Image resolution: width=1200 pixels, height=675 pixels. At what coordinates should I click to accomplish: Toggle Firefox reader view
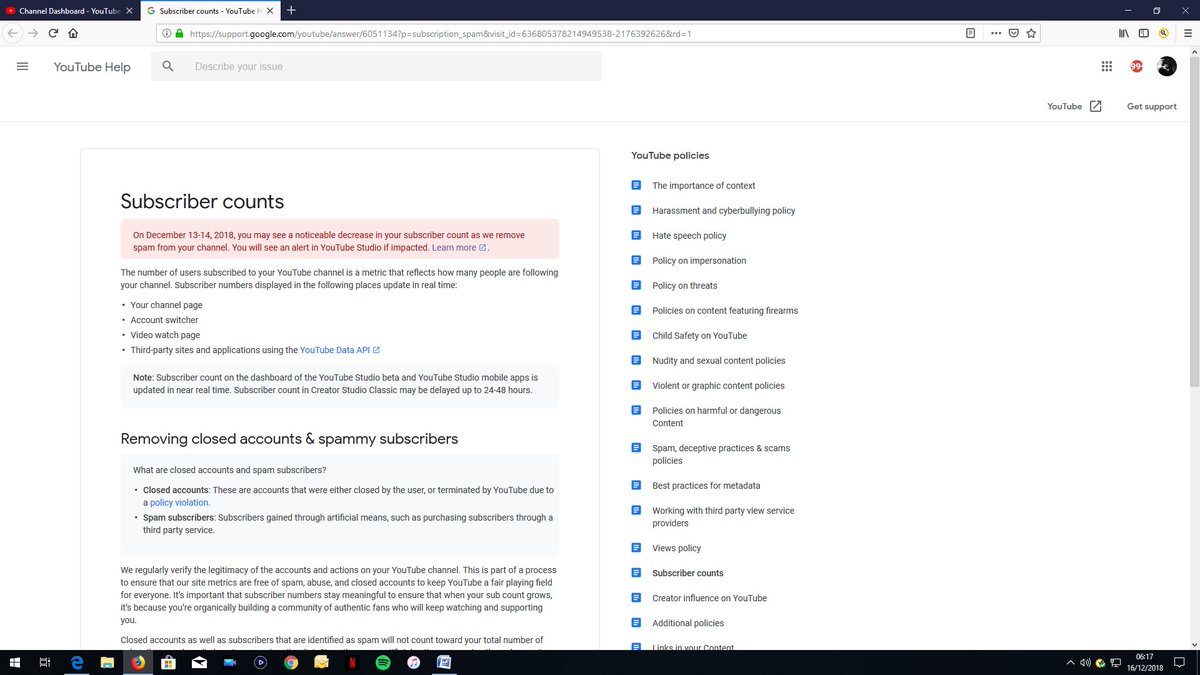pos(970,33)
